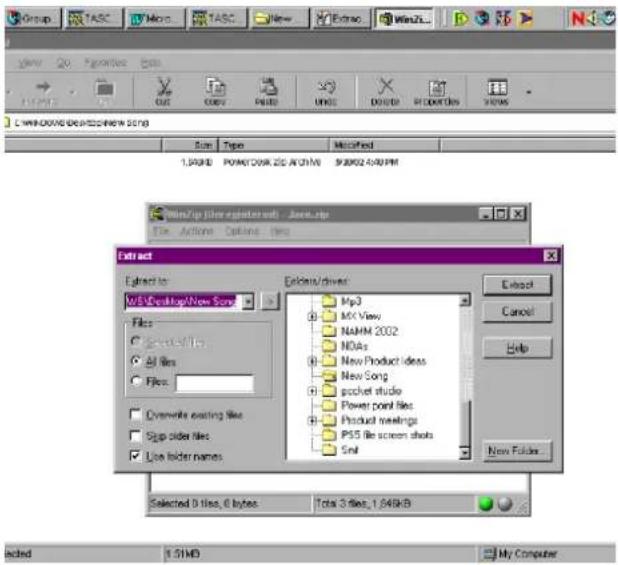Click the folder list vertical scrollbar

[x=465, y=377]
